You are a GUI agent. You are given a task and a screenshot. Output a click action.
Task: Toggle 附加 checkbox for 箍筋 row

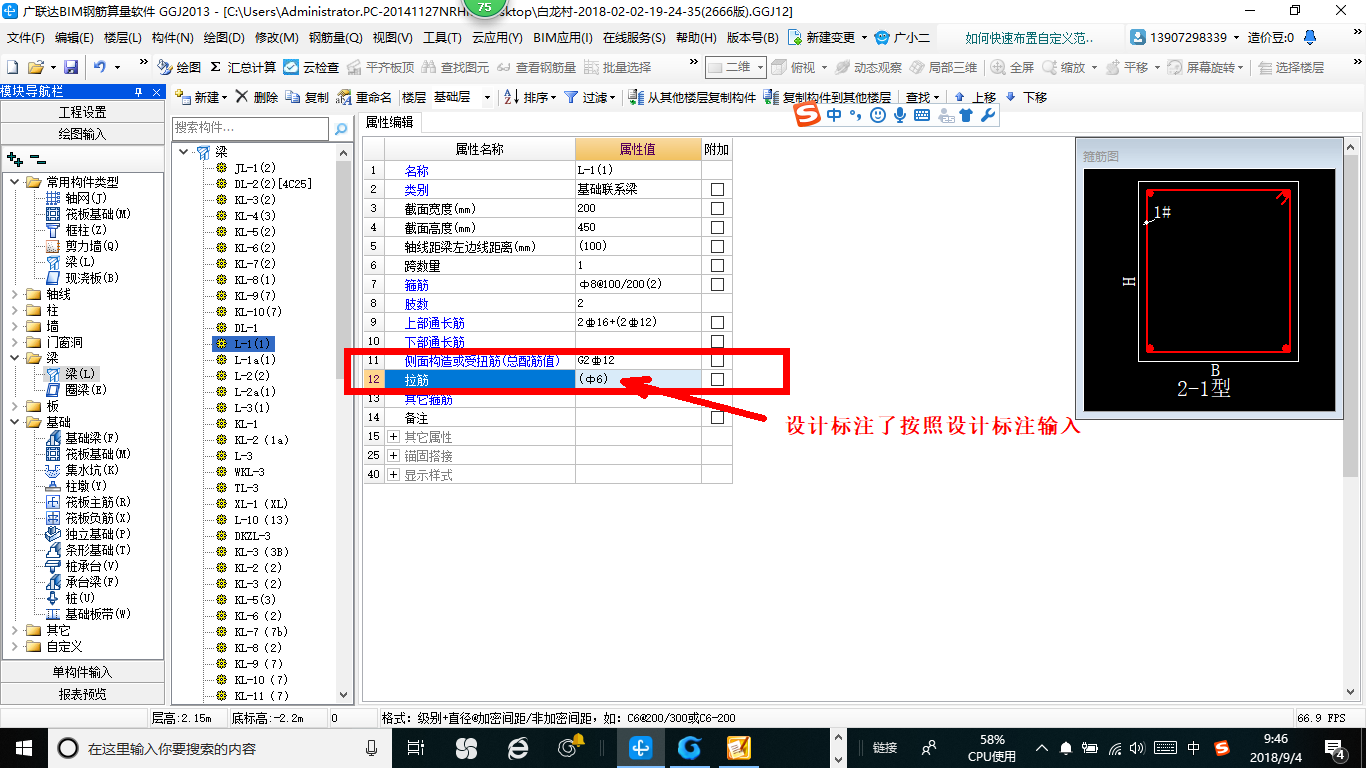coord(717,285)
